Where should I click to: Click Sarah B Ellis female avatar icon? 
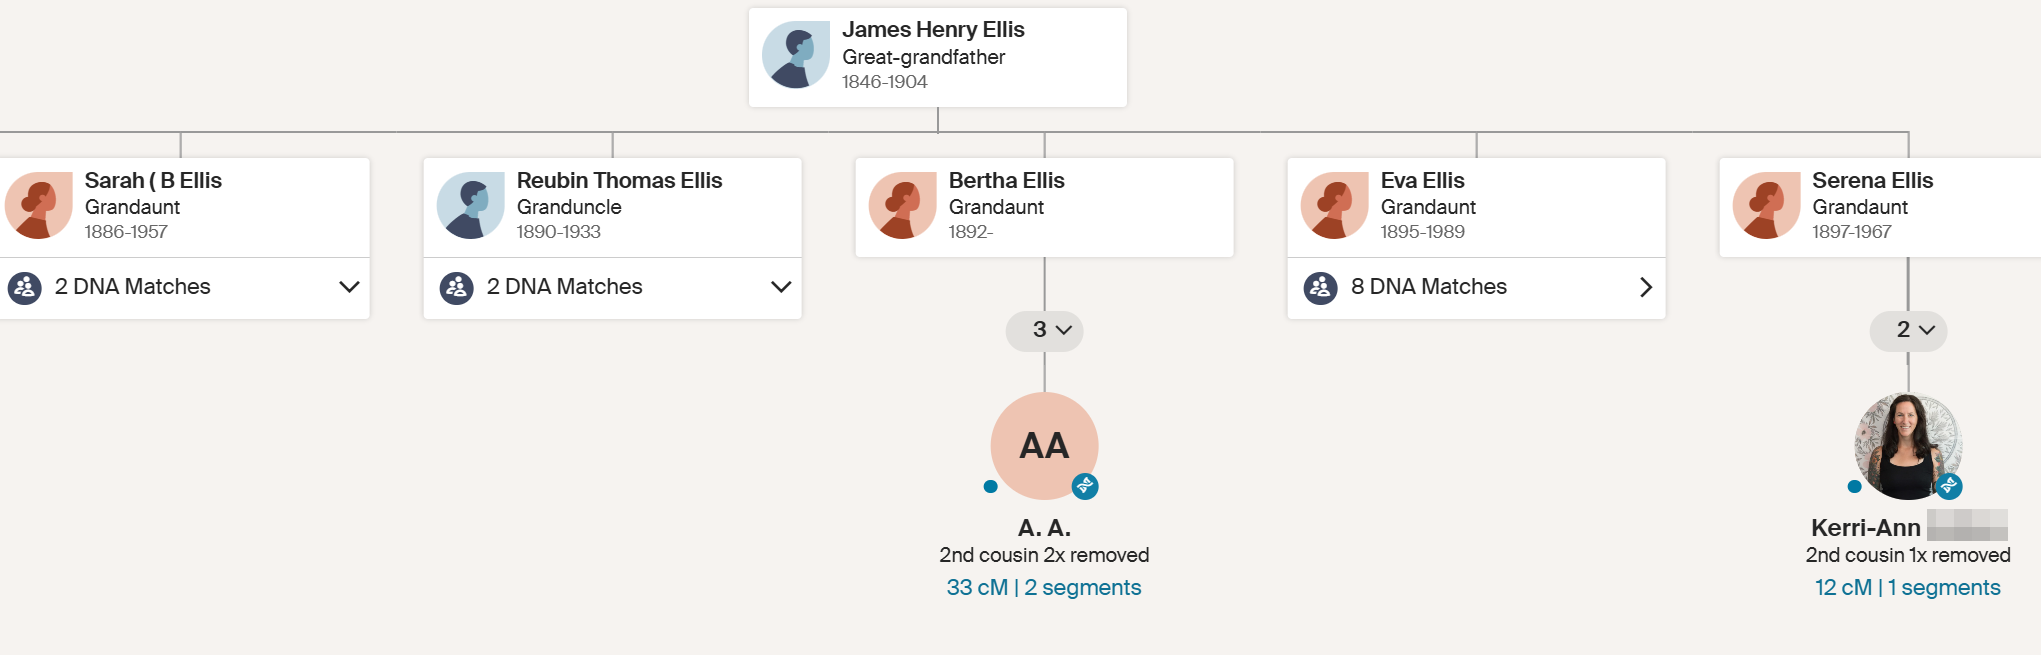tap(39, 205)
